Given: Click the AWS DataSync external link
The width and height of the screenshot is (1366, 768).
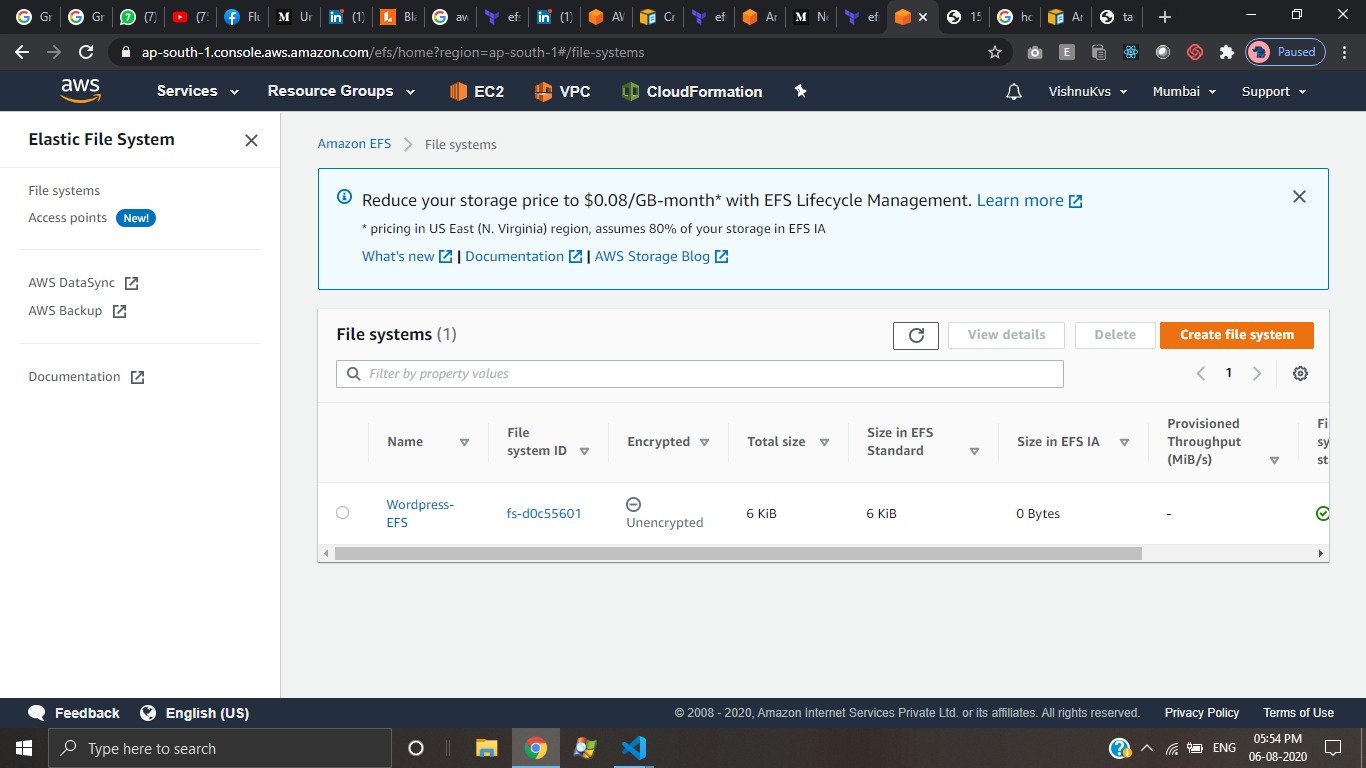Looking at the screenshot, I should click(x=83, y=283).
